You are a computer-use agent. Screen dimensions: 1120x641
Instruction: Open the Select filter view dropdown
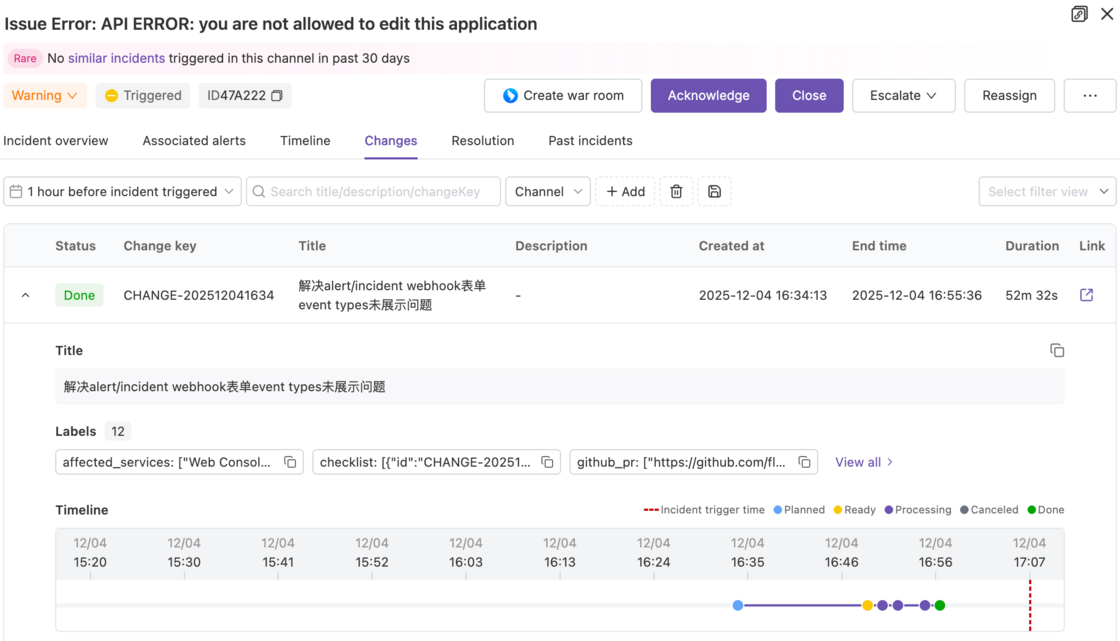(x=1047, y=192)
